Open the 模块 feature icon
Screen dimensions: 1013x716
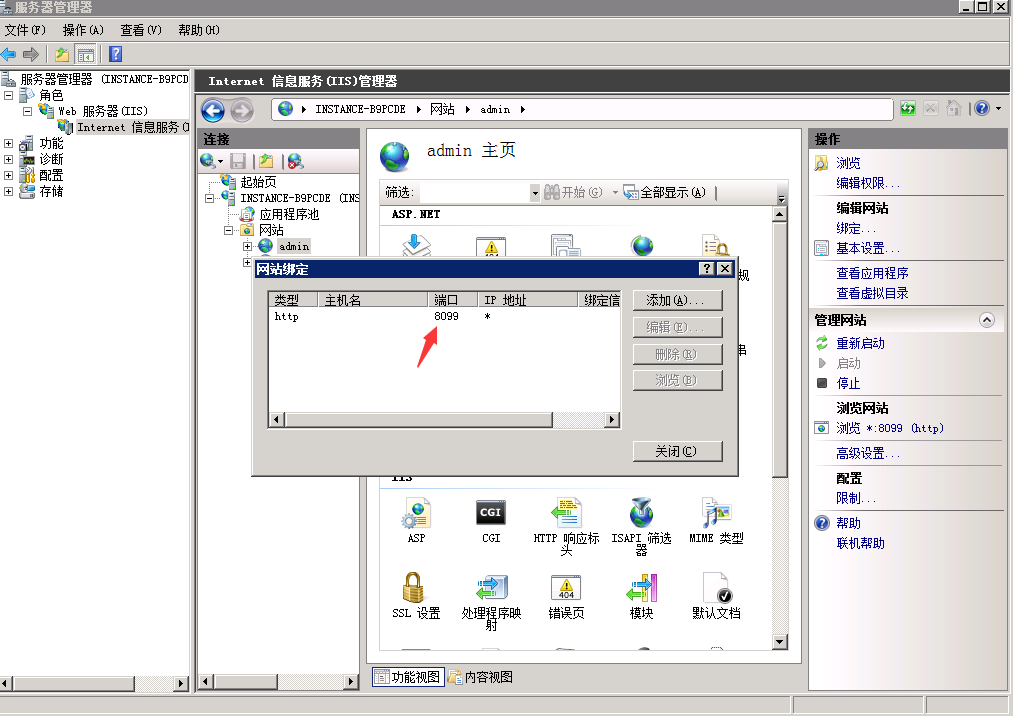[642, 596]
